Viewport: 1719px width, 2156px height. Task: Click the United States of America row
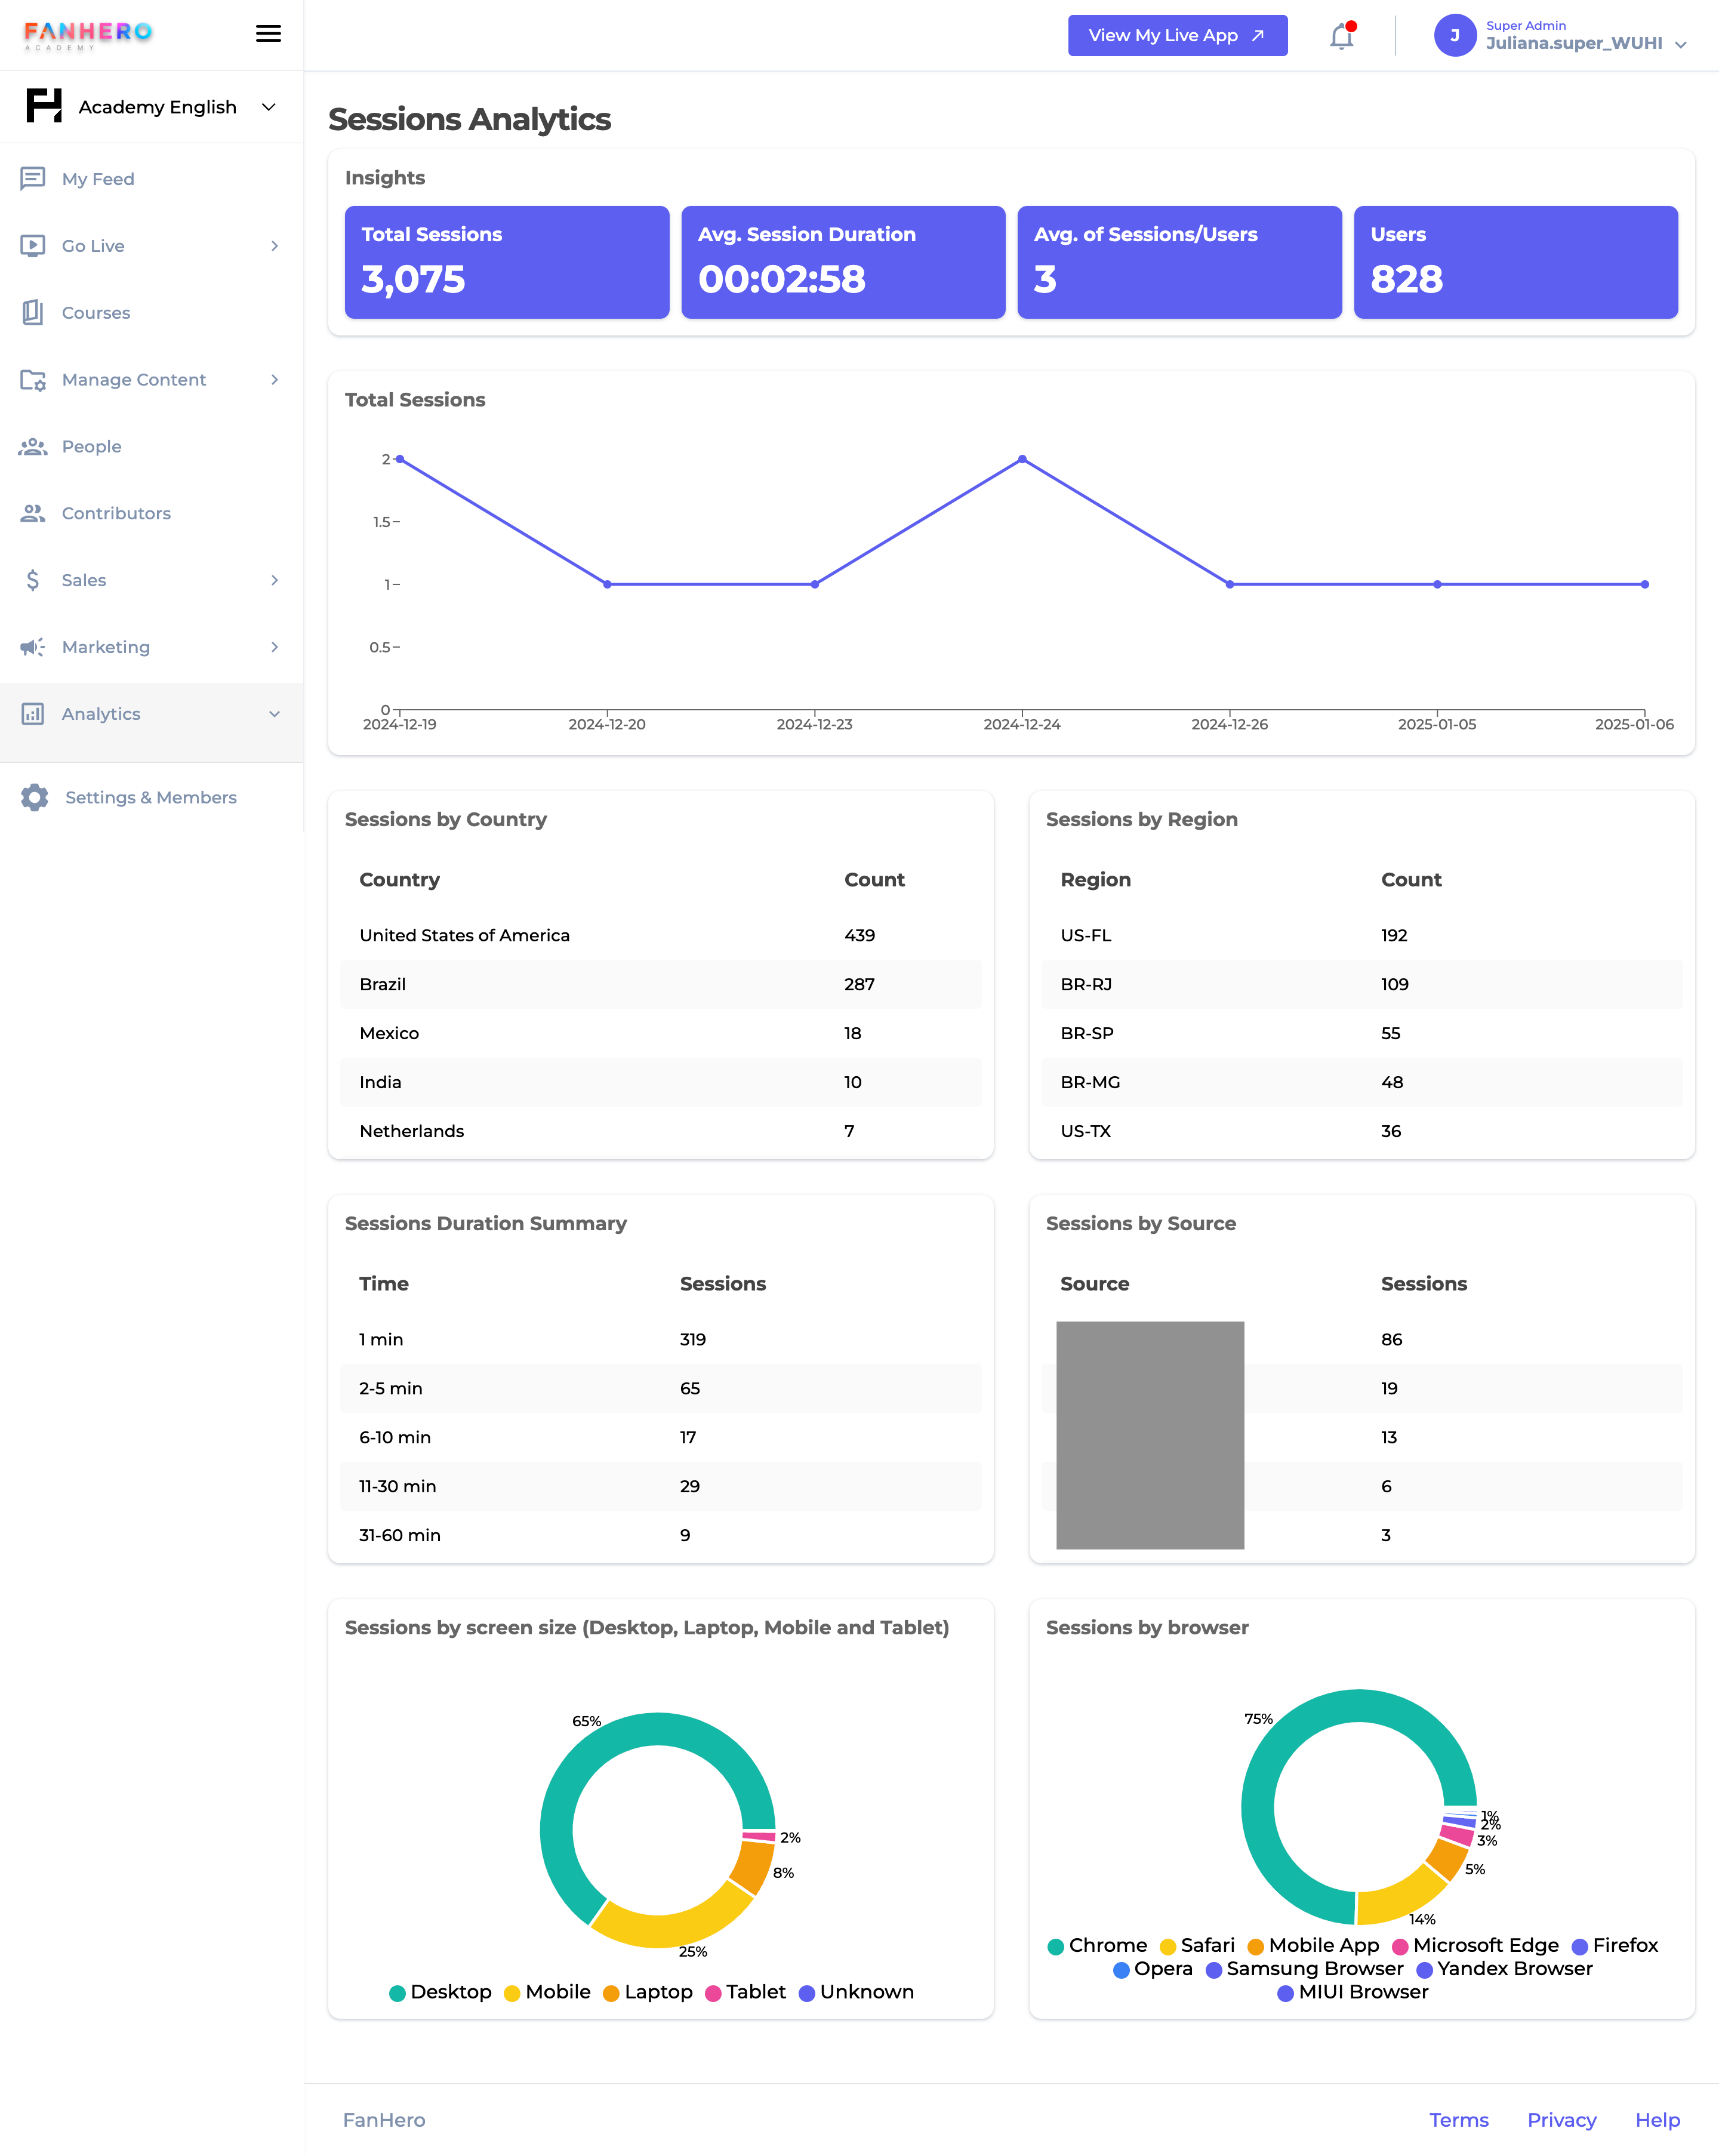tap(661, 935)
